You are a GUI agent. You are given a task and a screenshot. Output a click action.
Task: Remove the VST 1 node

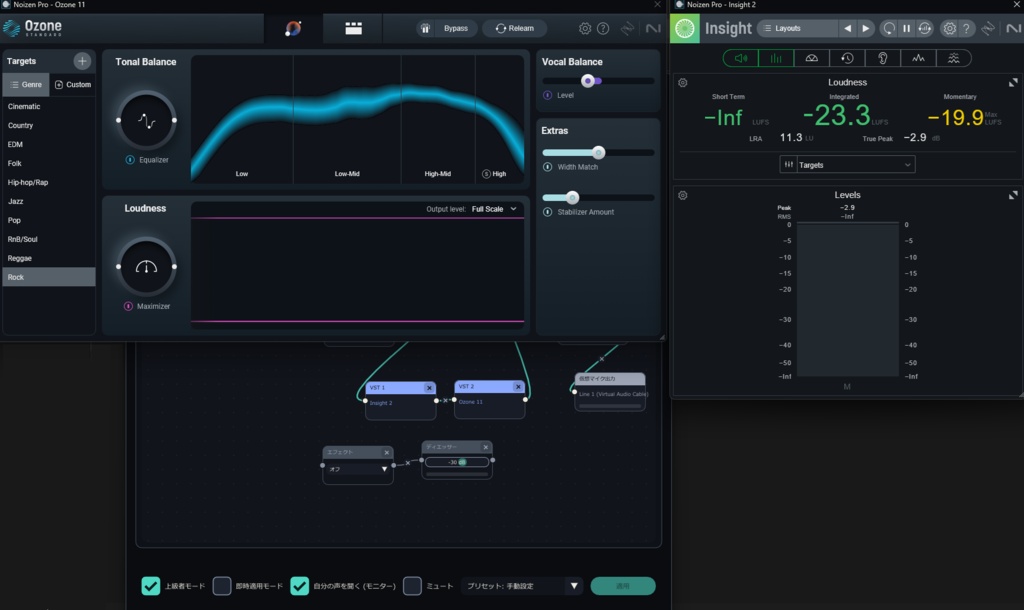(429, 387)
